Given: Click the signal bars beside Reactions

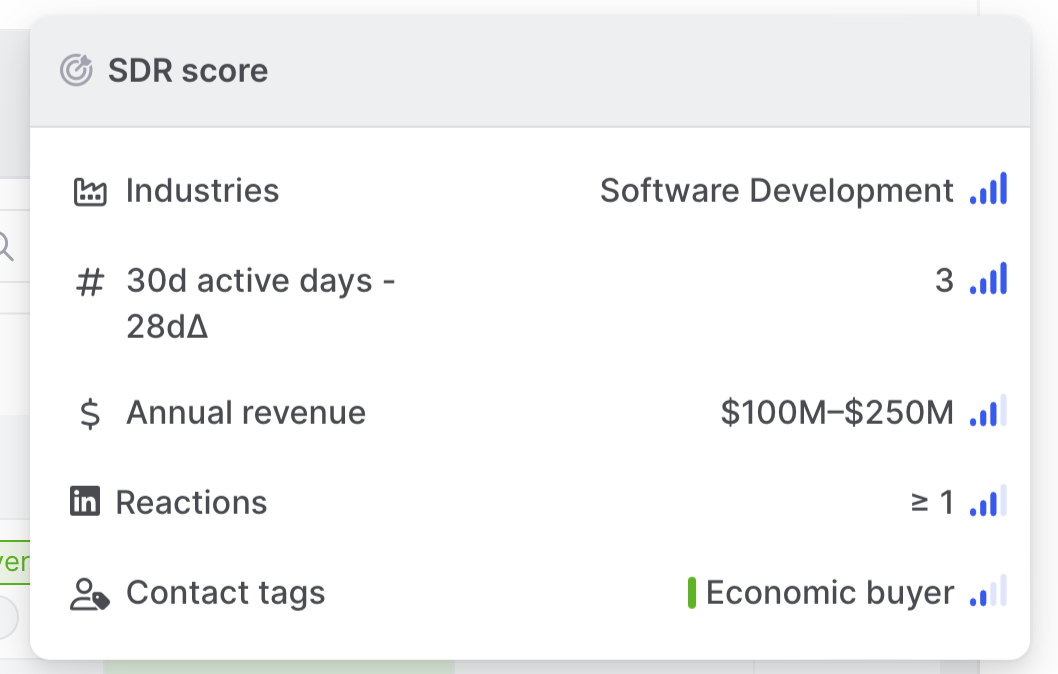Looking at the screenshot, I should [x=988, y=501].
